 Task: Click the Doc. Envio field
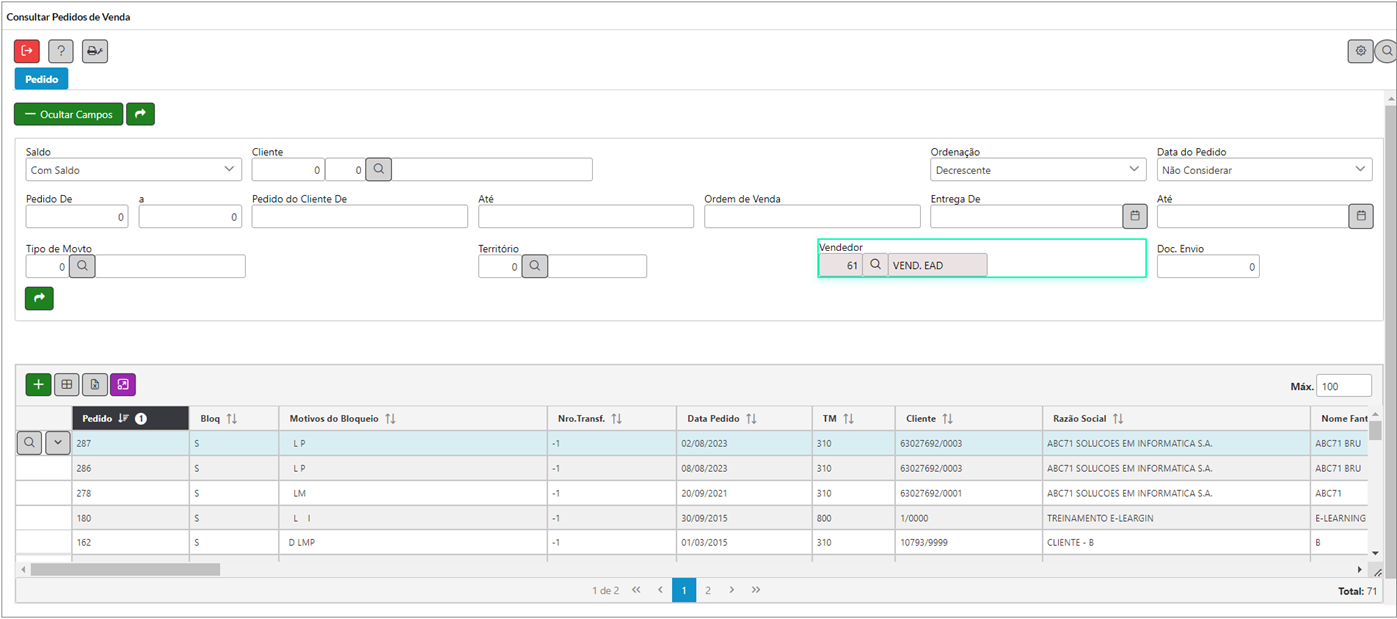[x=1208, y=266]
